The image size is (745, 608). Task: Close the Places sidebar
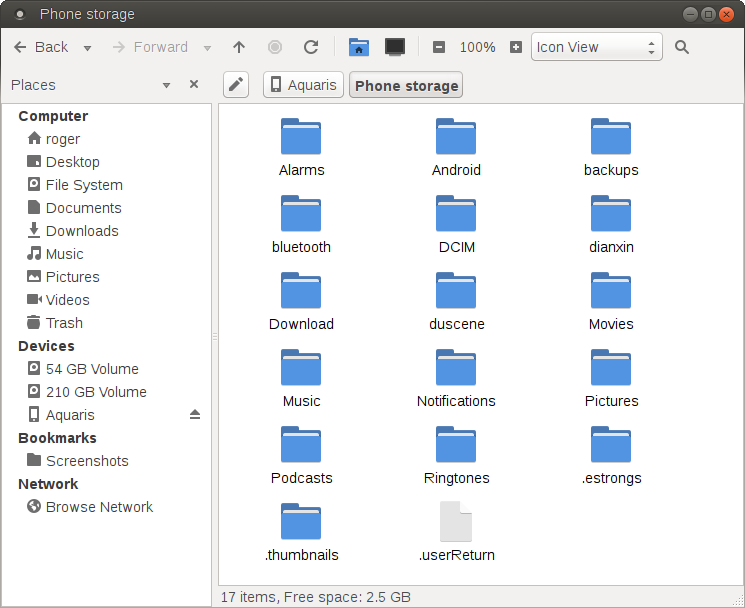point(194,85)
